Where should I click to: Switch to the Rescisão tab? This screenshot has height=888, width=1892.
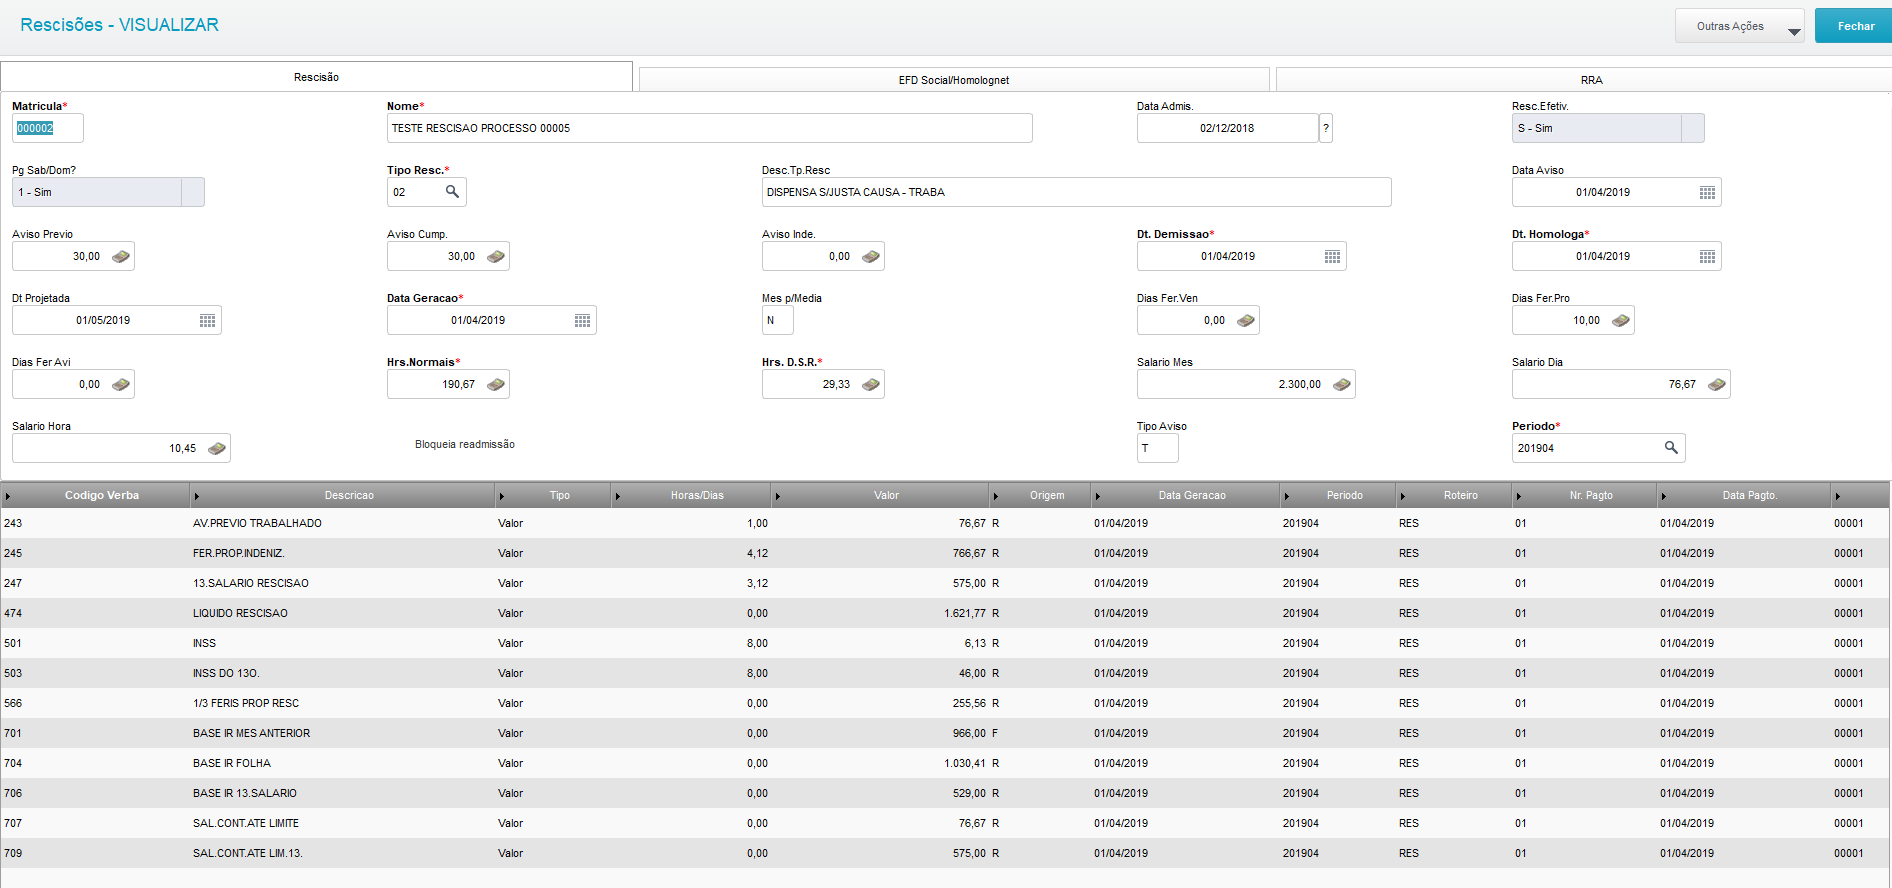[316, 77]
